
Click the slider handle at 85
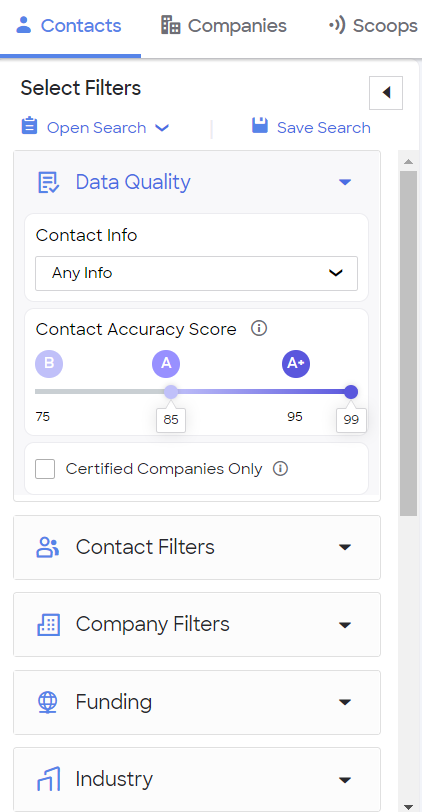coord(171,392)
